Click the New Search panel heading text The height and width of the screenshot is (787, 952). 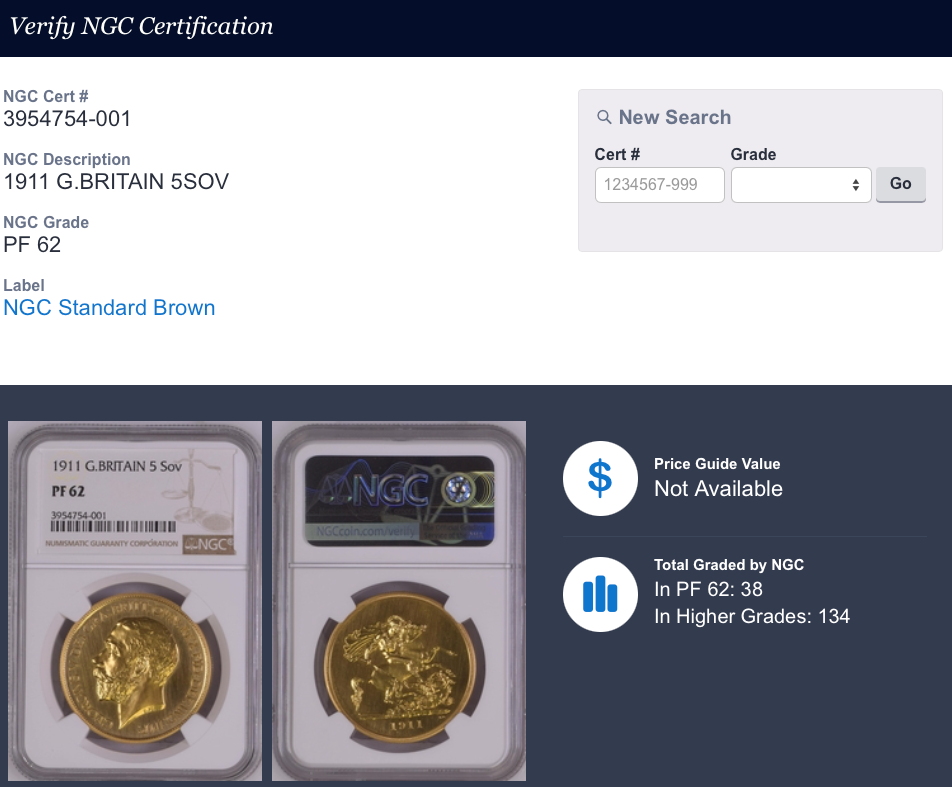[x=674, y=118]
